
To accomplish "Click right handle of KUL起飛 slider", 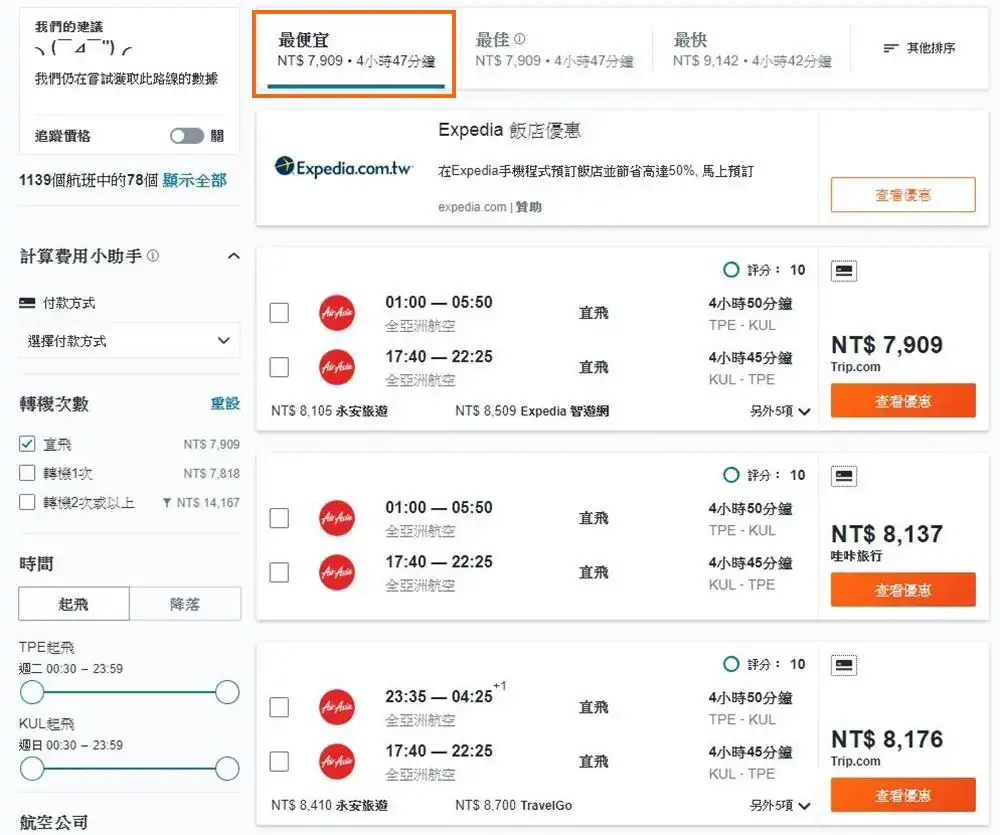I will [x=227, y=769].
